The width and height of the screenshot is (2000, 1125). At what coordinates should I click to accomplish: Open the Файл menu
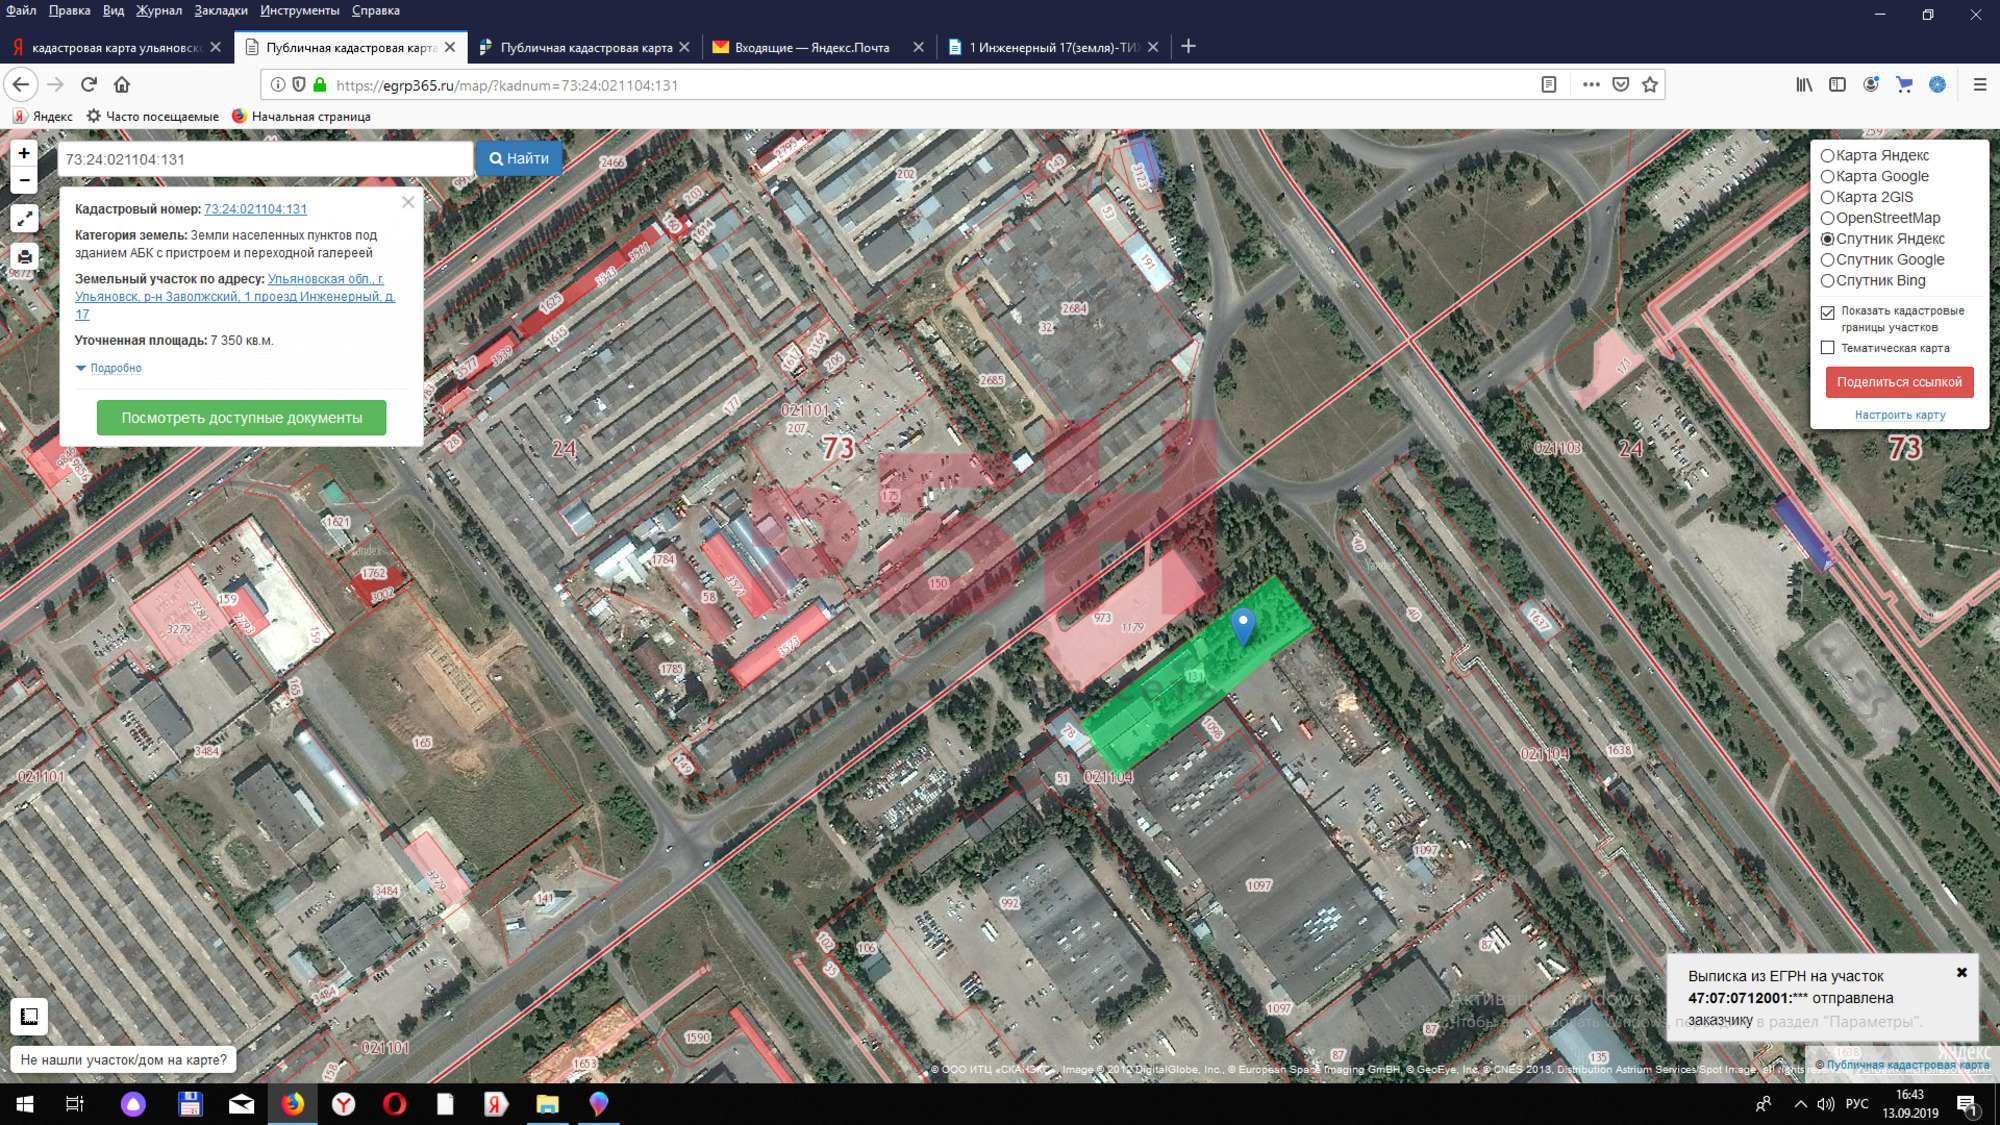[21, 10]
